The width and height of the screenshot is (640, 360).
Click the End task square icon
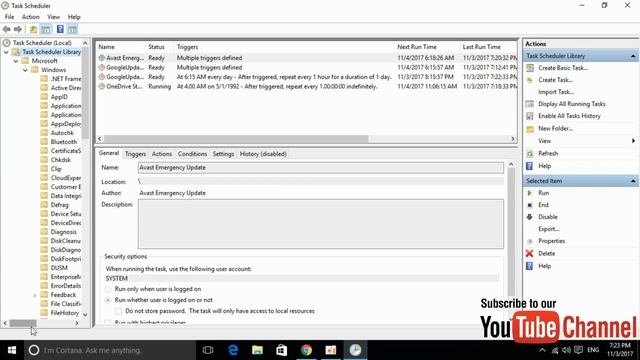[x=530, y=205]
